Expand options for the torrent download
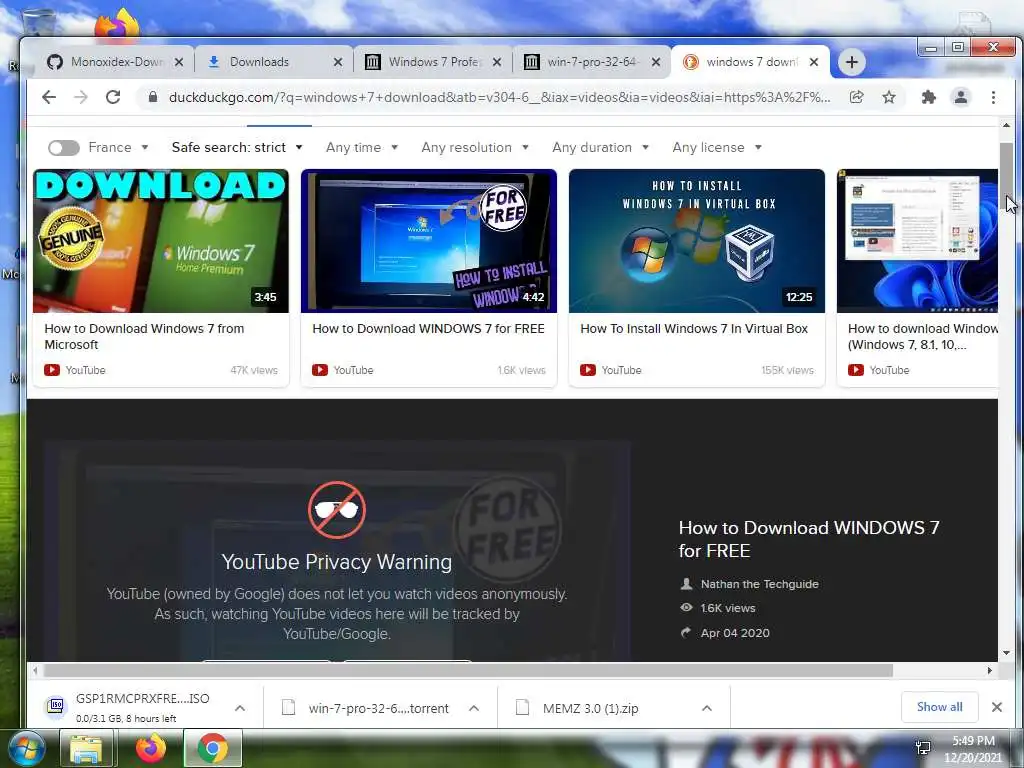The height and width of the screenshot is (768, 1024). coord(474,708)
